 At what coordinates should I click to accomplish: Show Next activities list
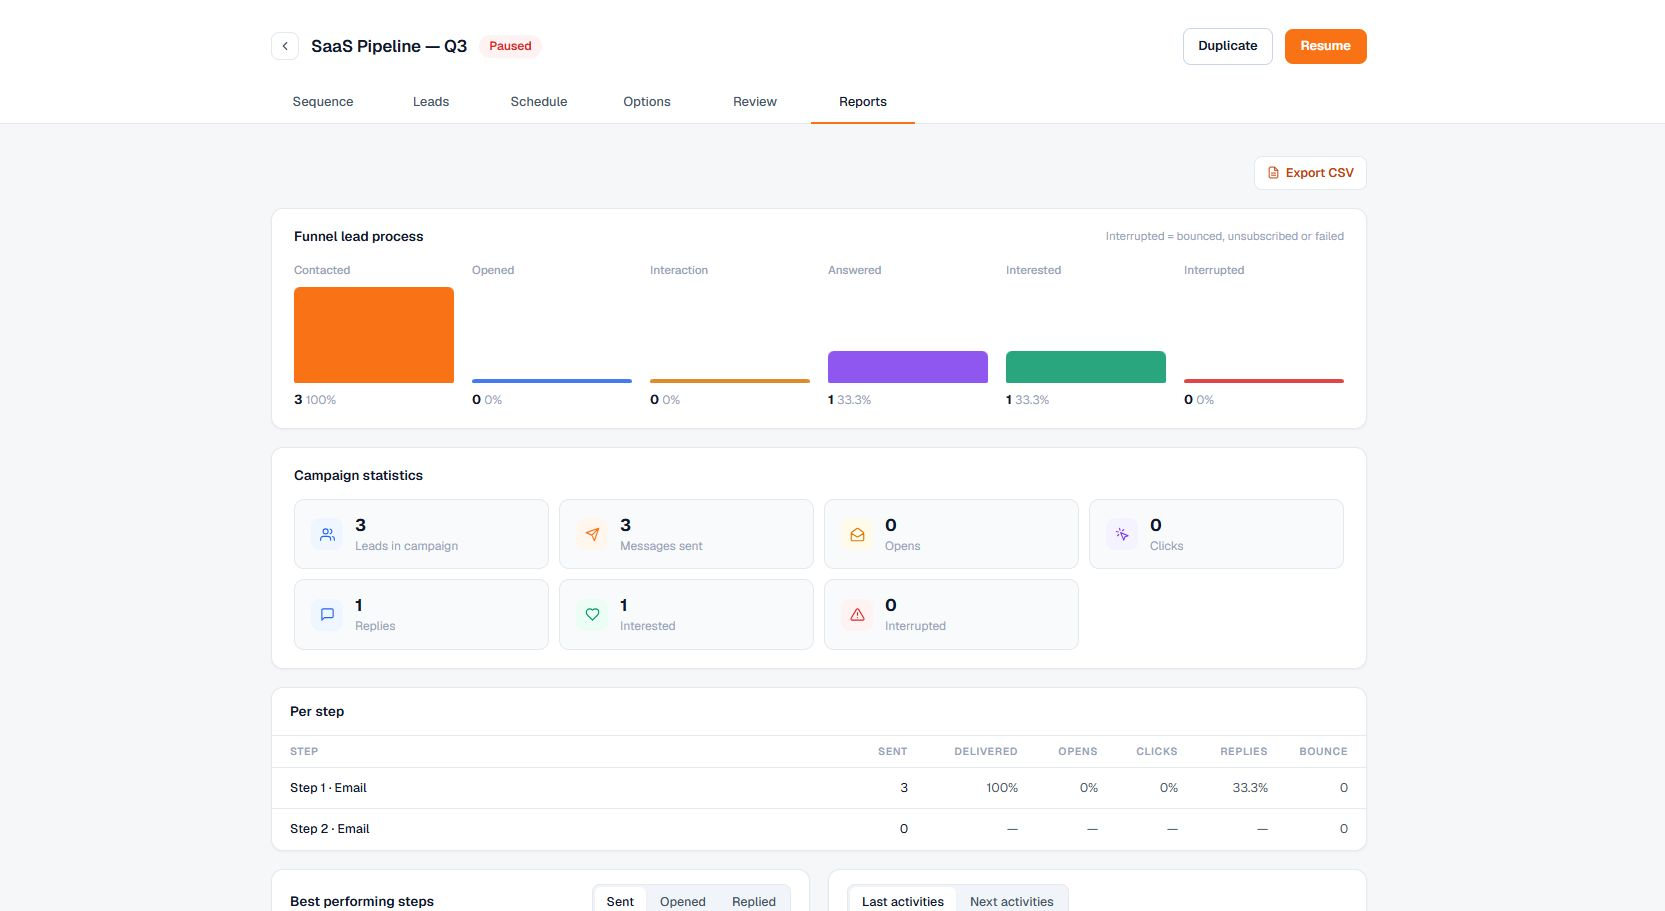(x=1012, y=901)
